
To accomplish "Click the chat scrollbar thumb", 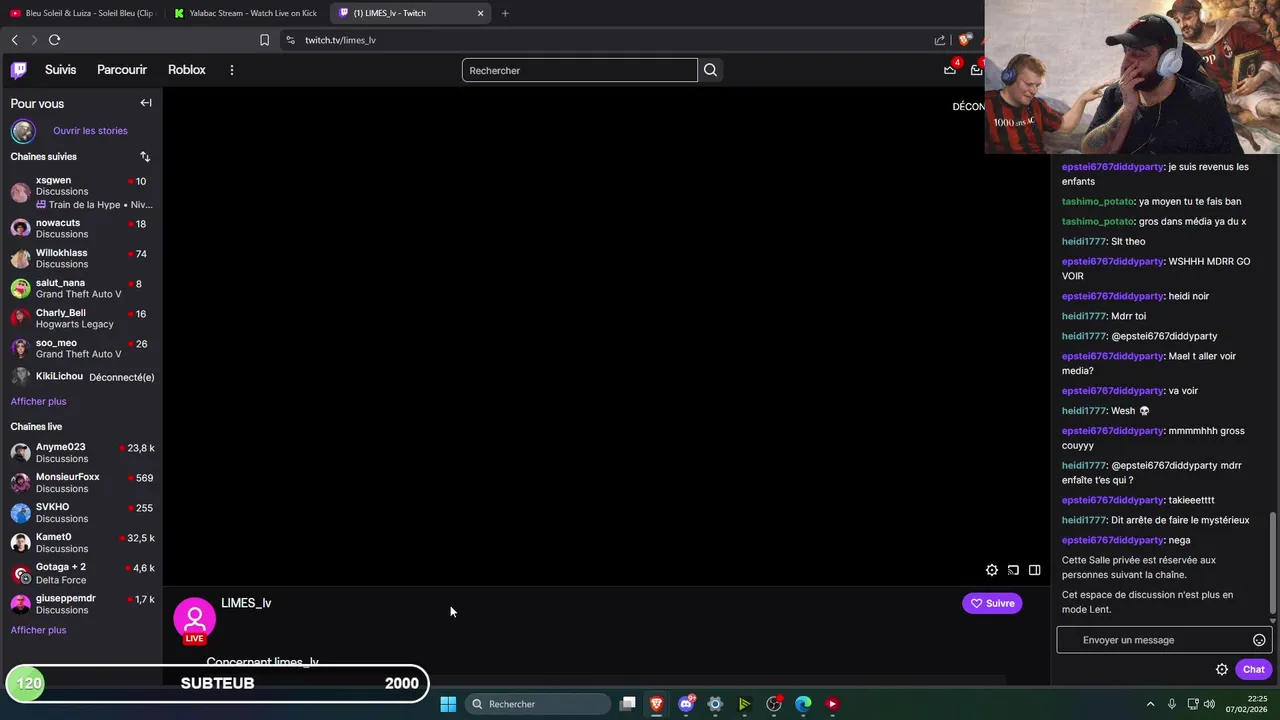I will pos(1273,563).
